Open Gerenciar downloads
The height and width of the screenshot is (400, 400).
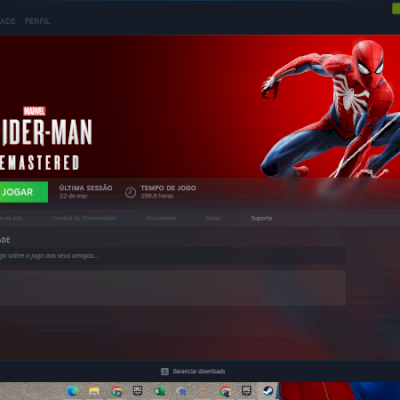tap(199, 371)
